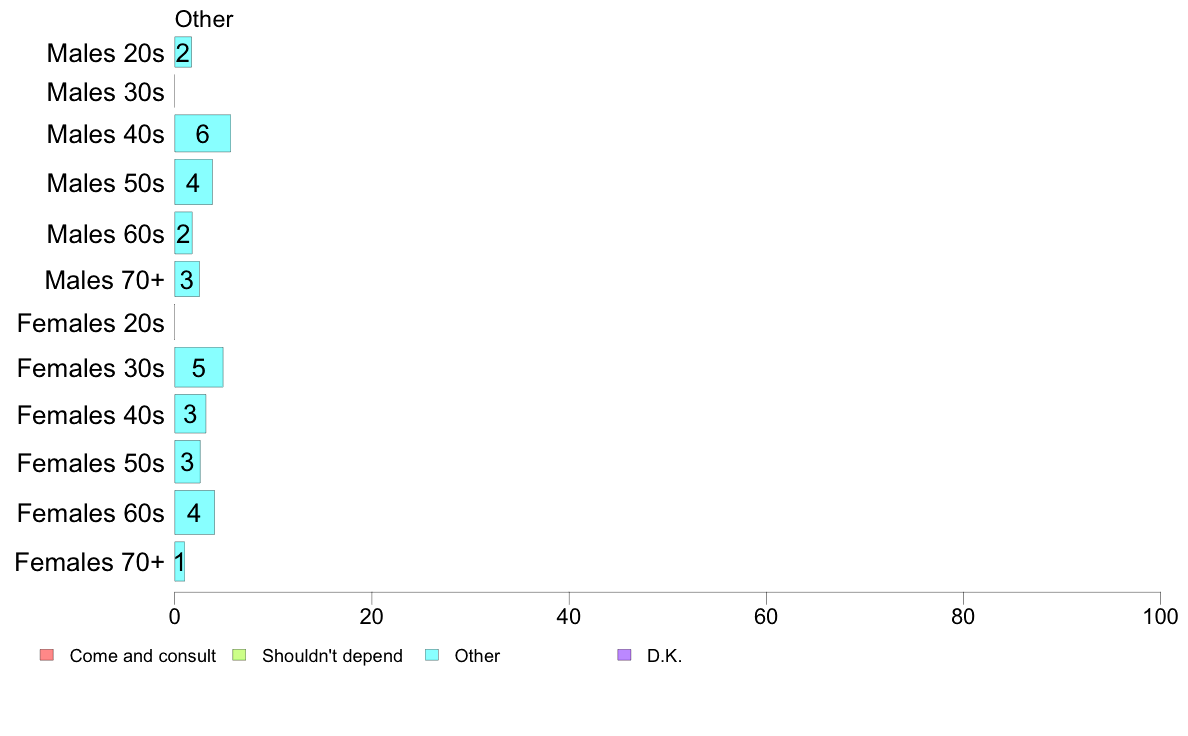Click the Other column title
The height and width of the screenshot is (736, 1188).
coord(204,19)
